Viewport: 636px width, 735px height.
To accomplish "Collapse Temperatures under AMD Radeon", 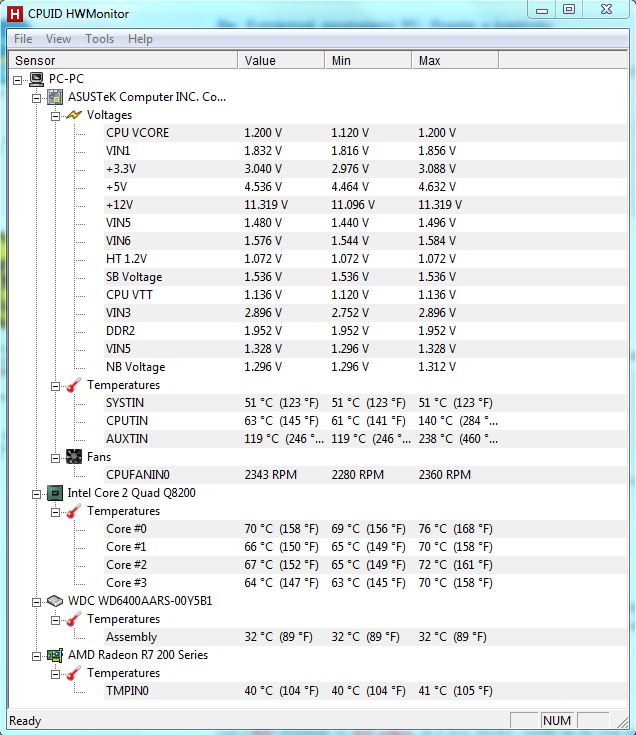I will pyautogui.click(x=55, y=674).
